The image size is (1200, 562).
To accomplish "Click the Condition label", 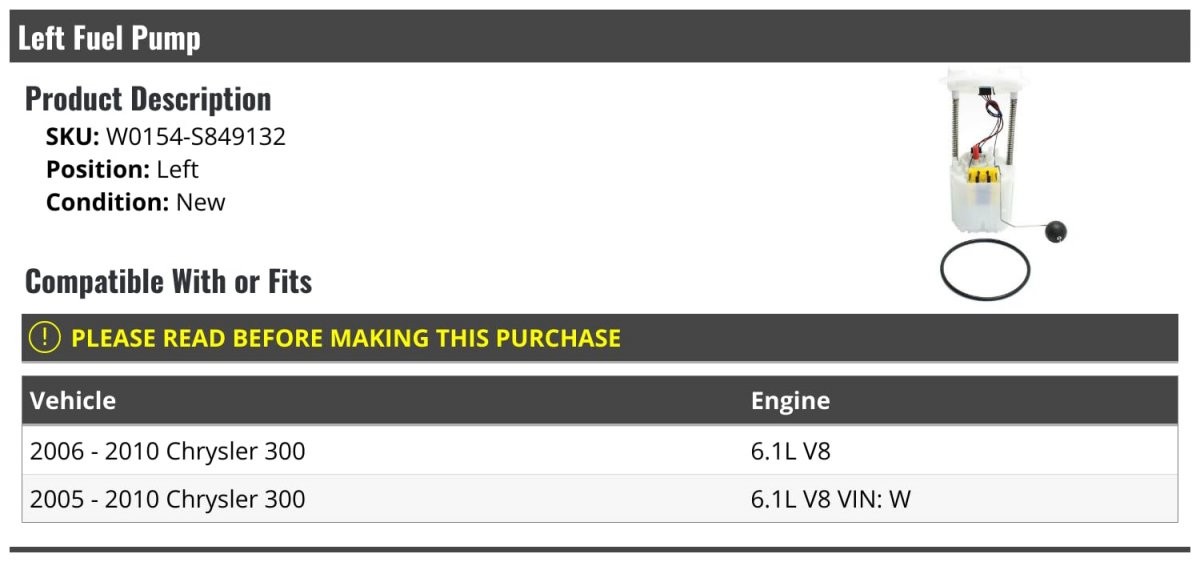I will click(107, 202).
